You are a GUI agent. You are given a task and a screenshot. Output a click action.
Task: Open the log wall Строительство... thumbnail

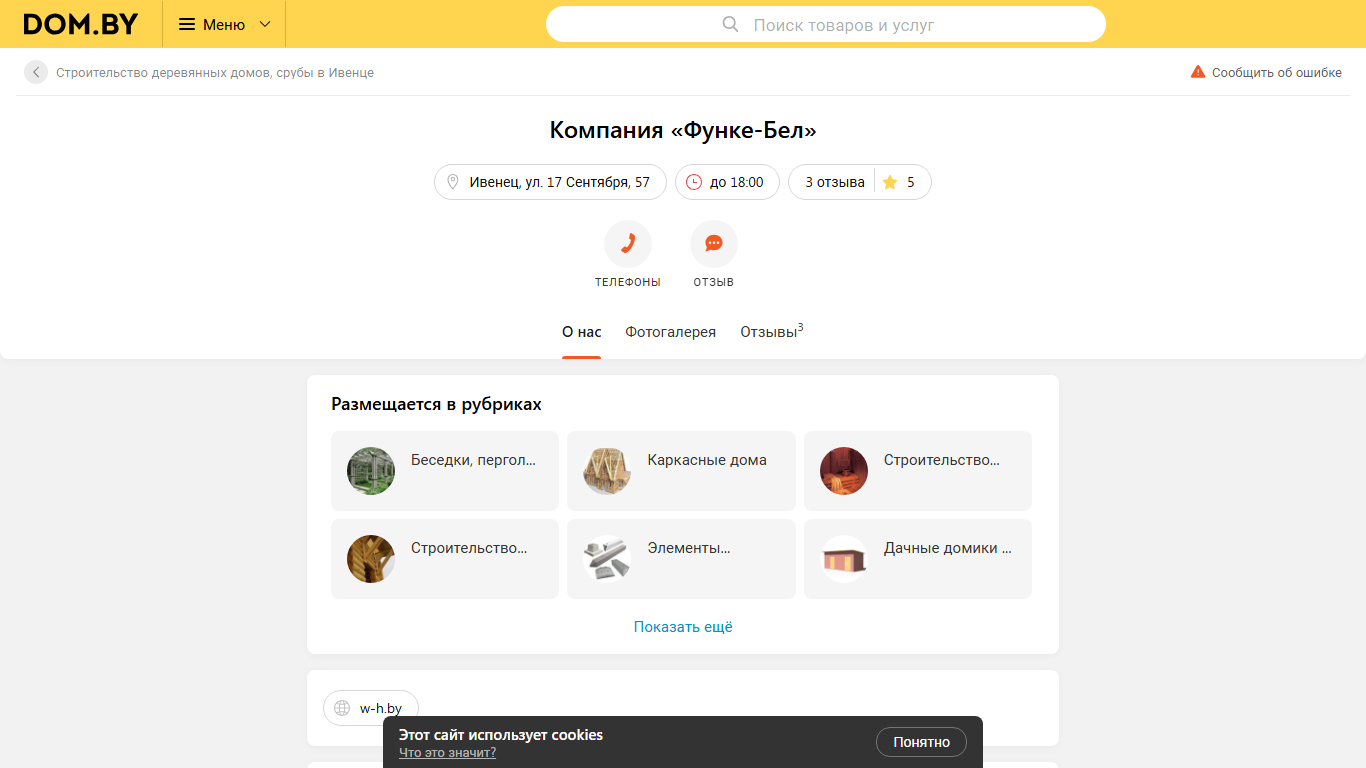[x=371, y=559]
